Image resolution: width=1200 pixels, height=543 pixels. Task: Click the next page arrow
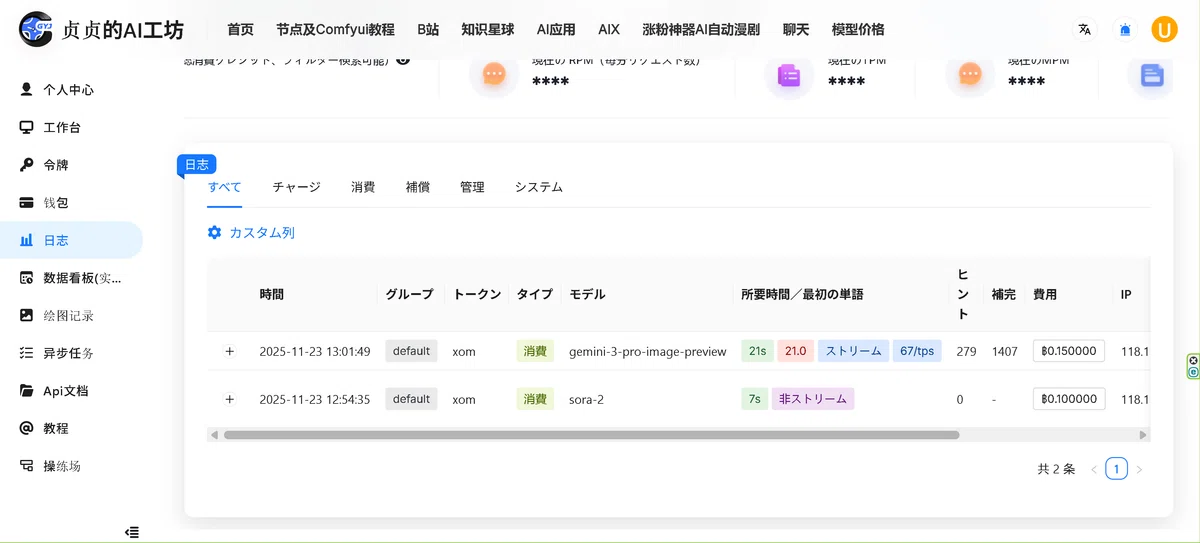[x=1139, y=469]
